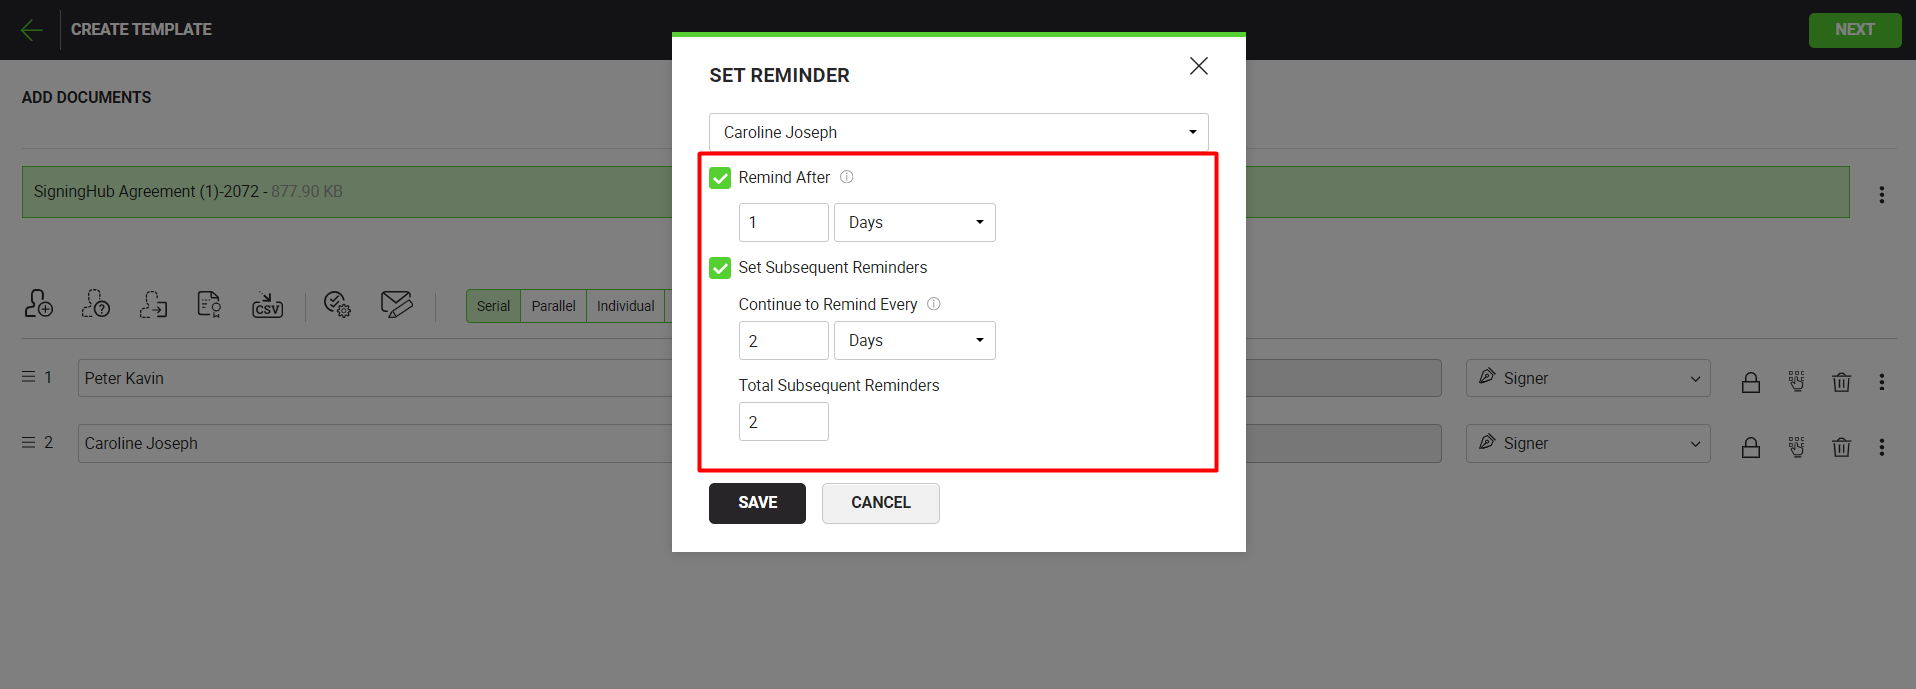
Task: Toggle Set Subsequent Reminders checkbox
Action: coord(720,268)
